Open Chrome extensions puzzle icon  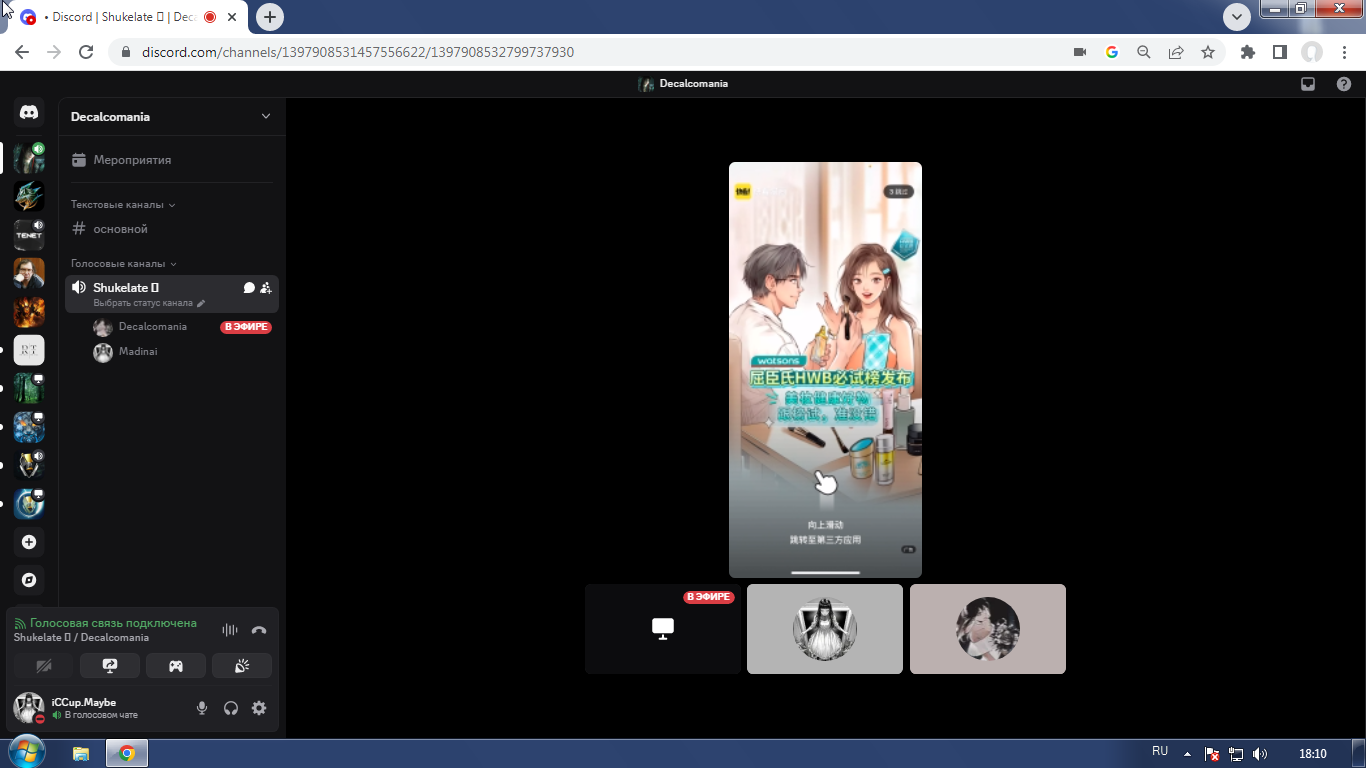click(x=1248, y=52)
